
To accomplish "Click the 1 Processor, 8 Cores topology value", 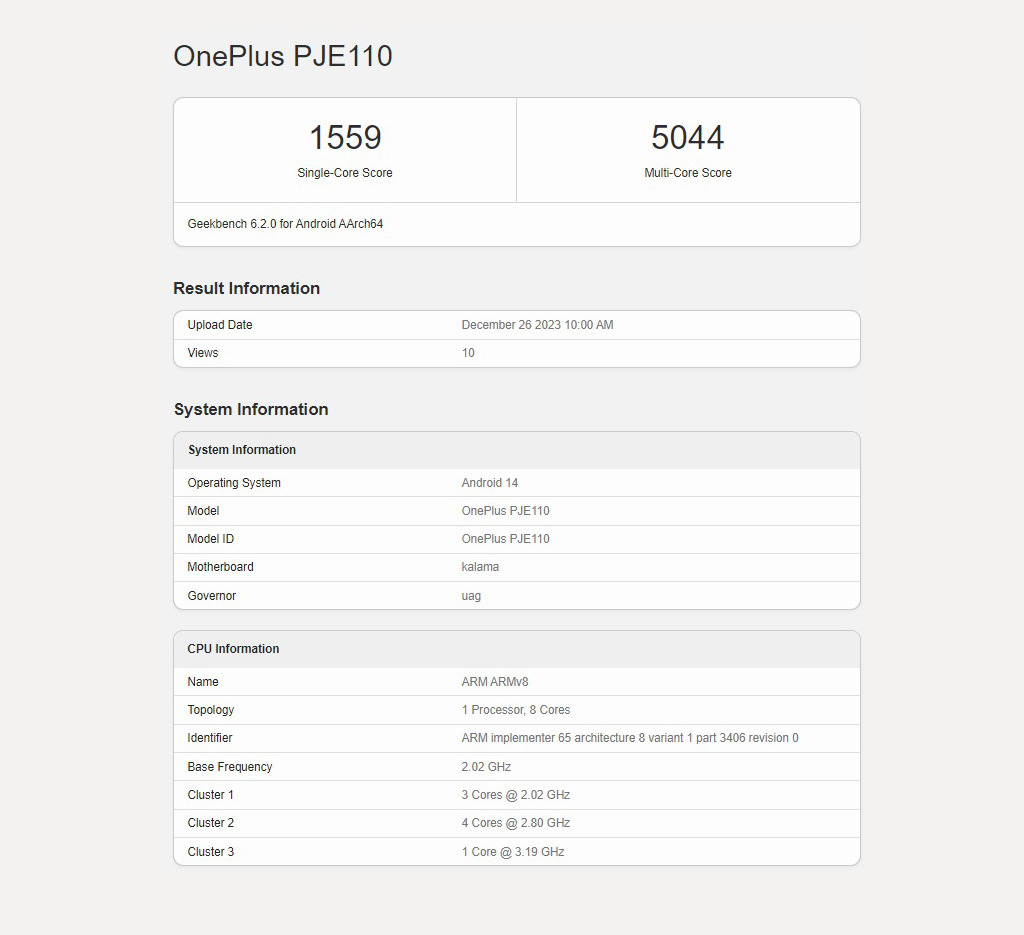I will click(x=516, y=710).
